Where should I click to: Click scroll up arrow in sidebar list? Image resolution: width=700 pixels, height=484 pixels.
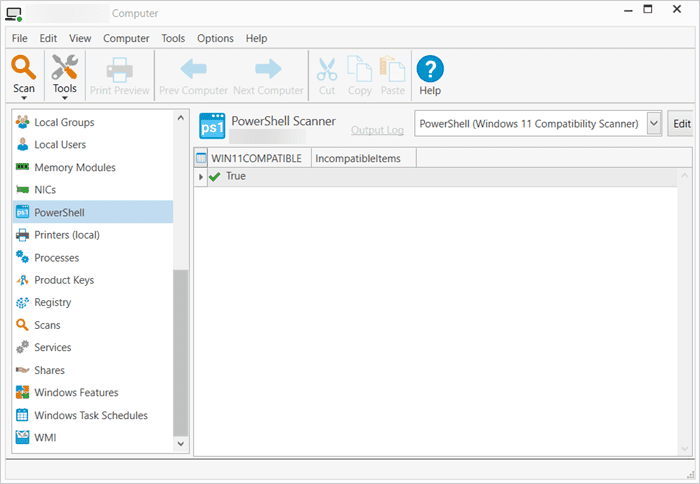point(180,118)
